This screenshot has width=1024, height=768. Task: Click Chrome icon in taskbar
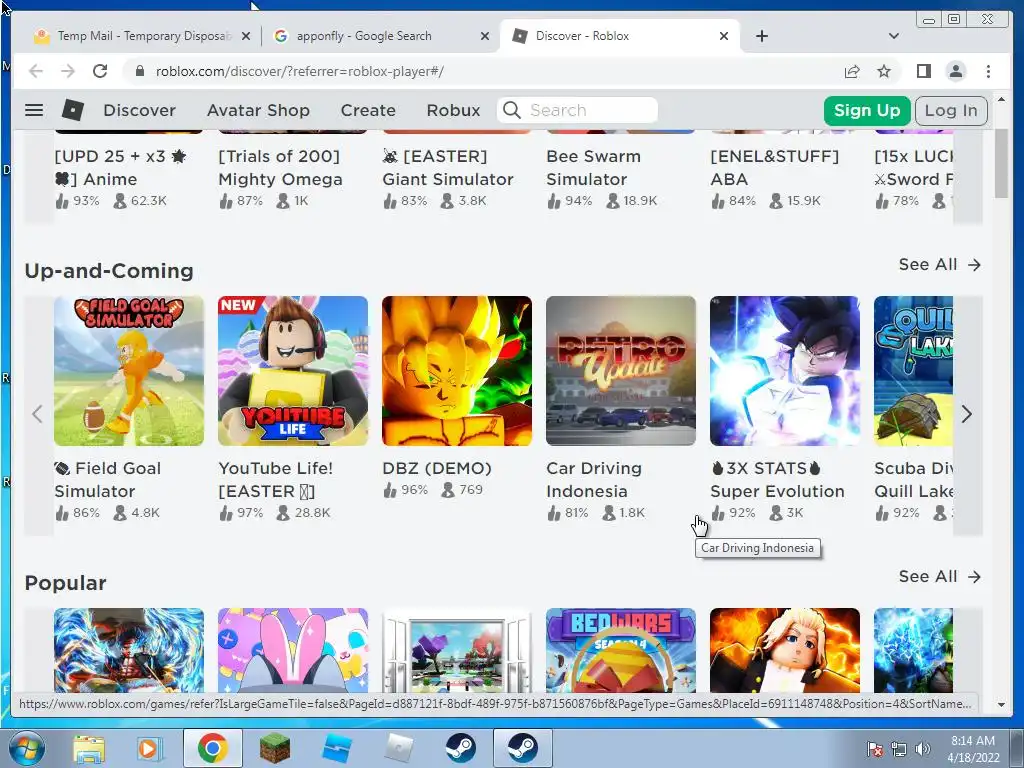[212, 748]
